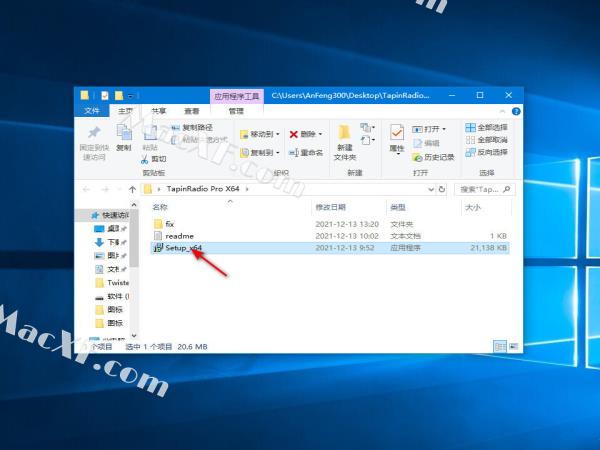Click the up-folder arrow button

tap(132, 189)
